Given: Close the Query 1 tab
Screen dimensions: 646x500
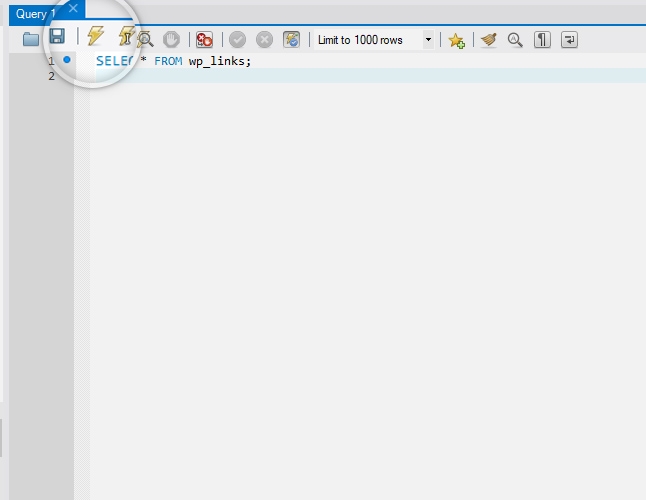Looking at the screenshot, I should click(73, 8).
